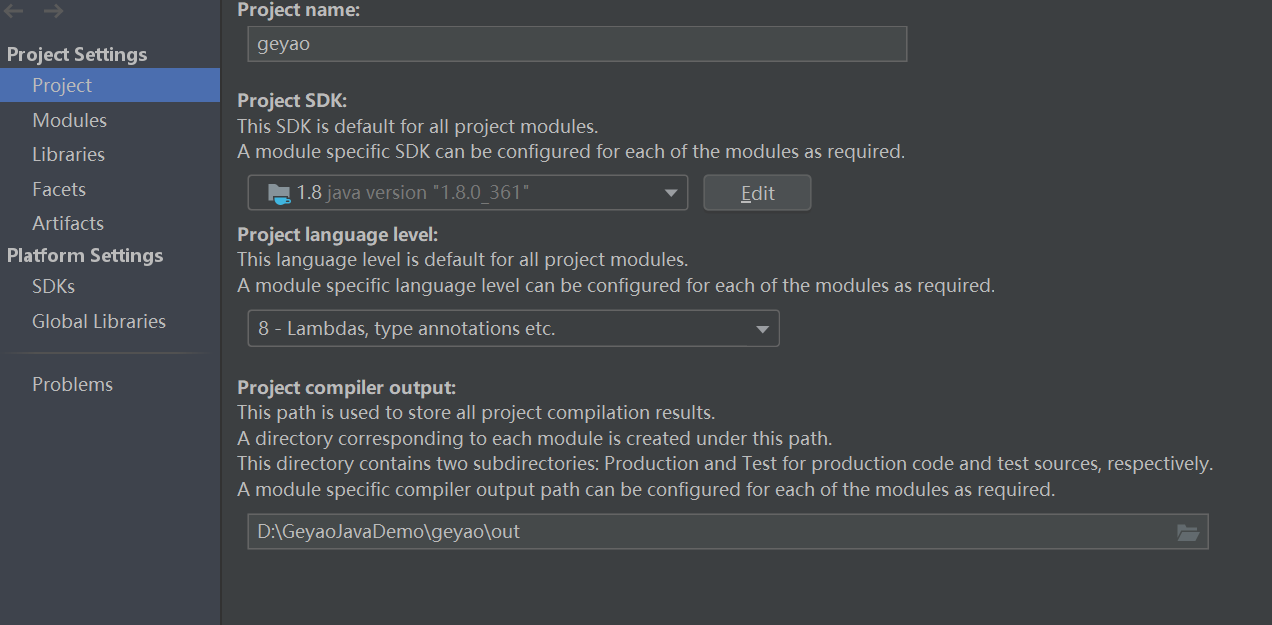Click the back navigation arrow
The width and height of the screenshot is (1272, 625).
point(14,12)
